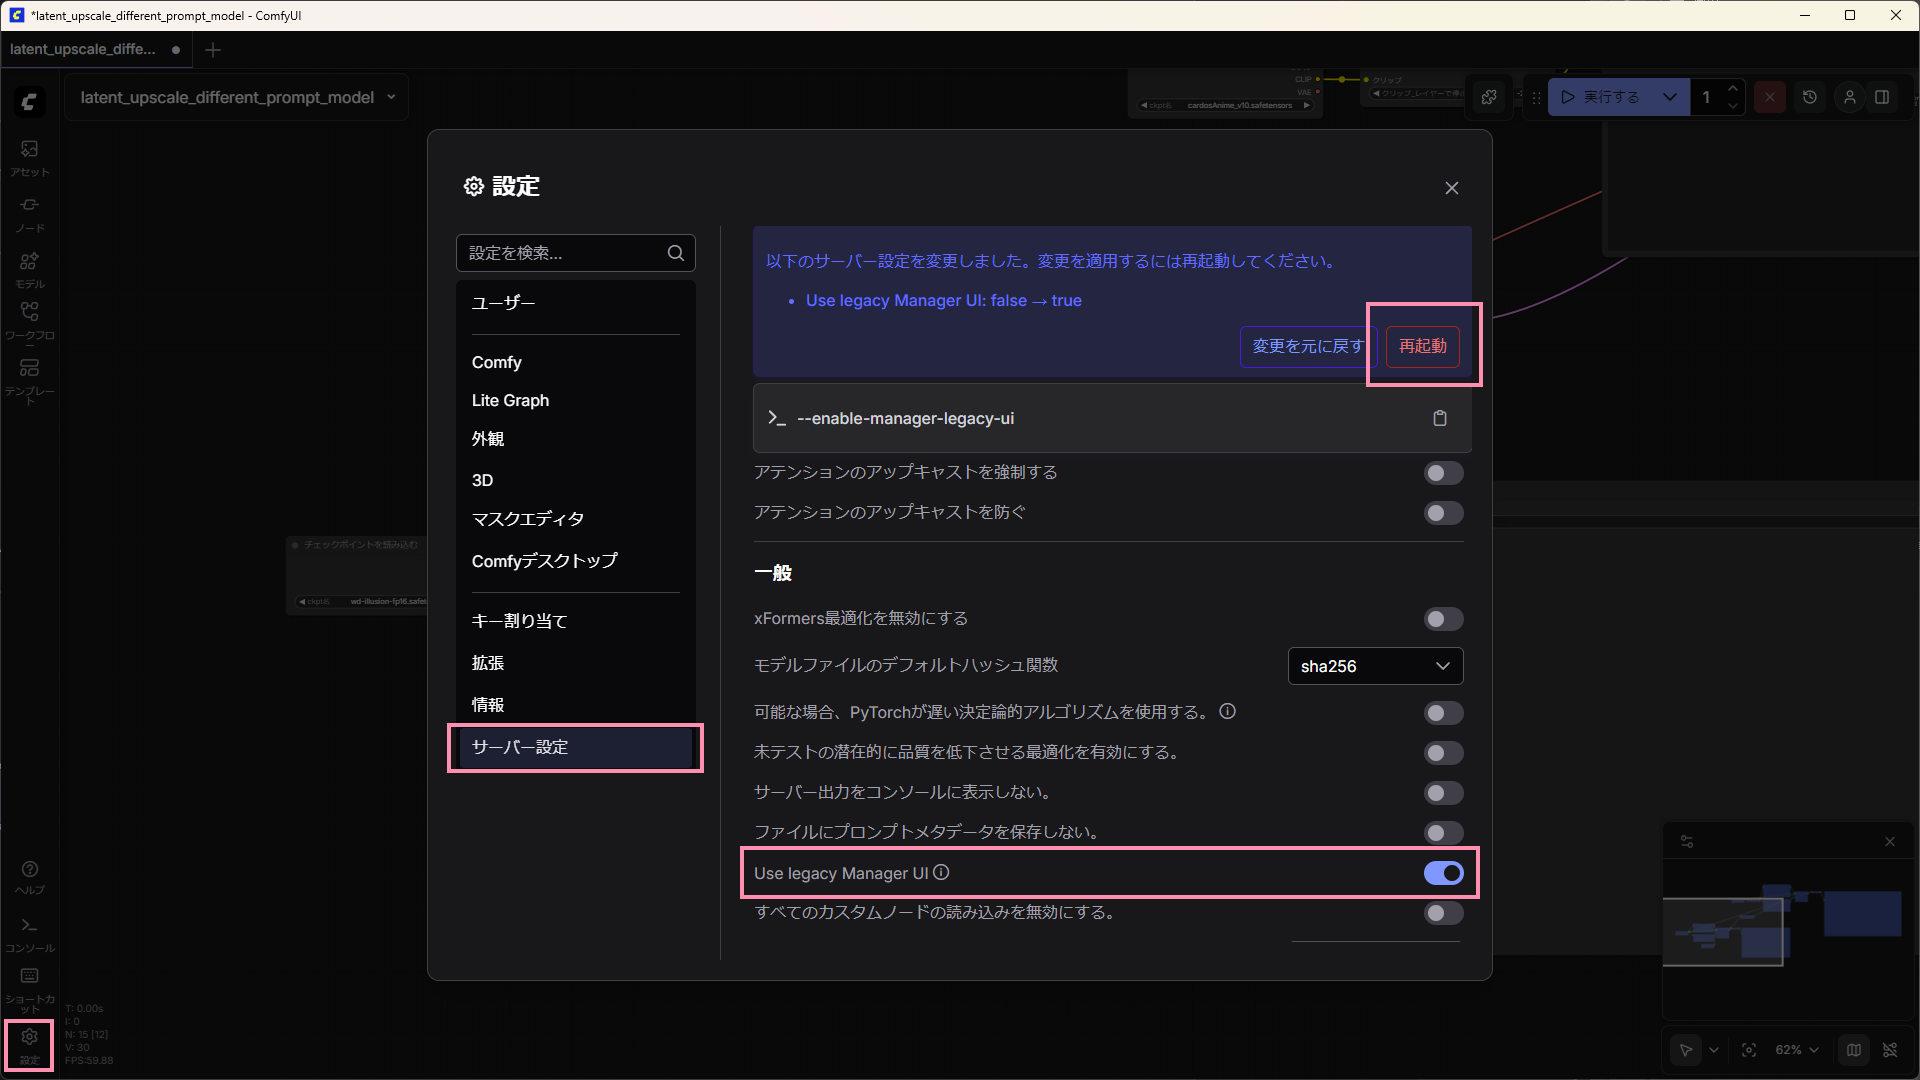Image resolution: width=1920 pixels, height=1080 pixels.
Task: Open the sha256 hash function dropdown
Action: click(x=1375, y=666)
